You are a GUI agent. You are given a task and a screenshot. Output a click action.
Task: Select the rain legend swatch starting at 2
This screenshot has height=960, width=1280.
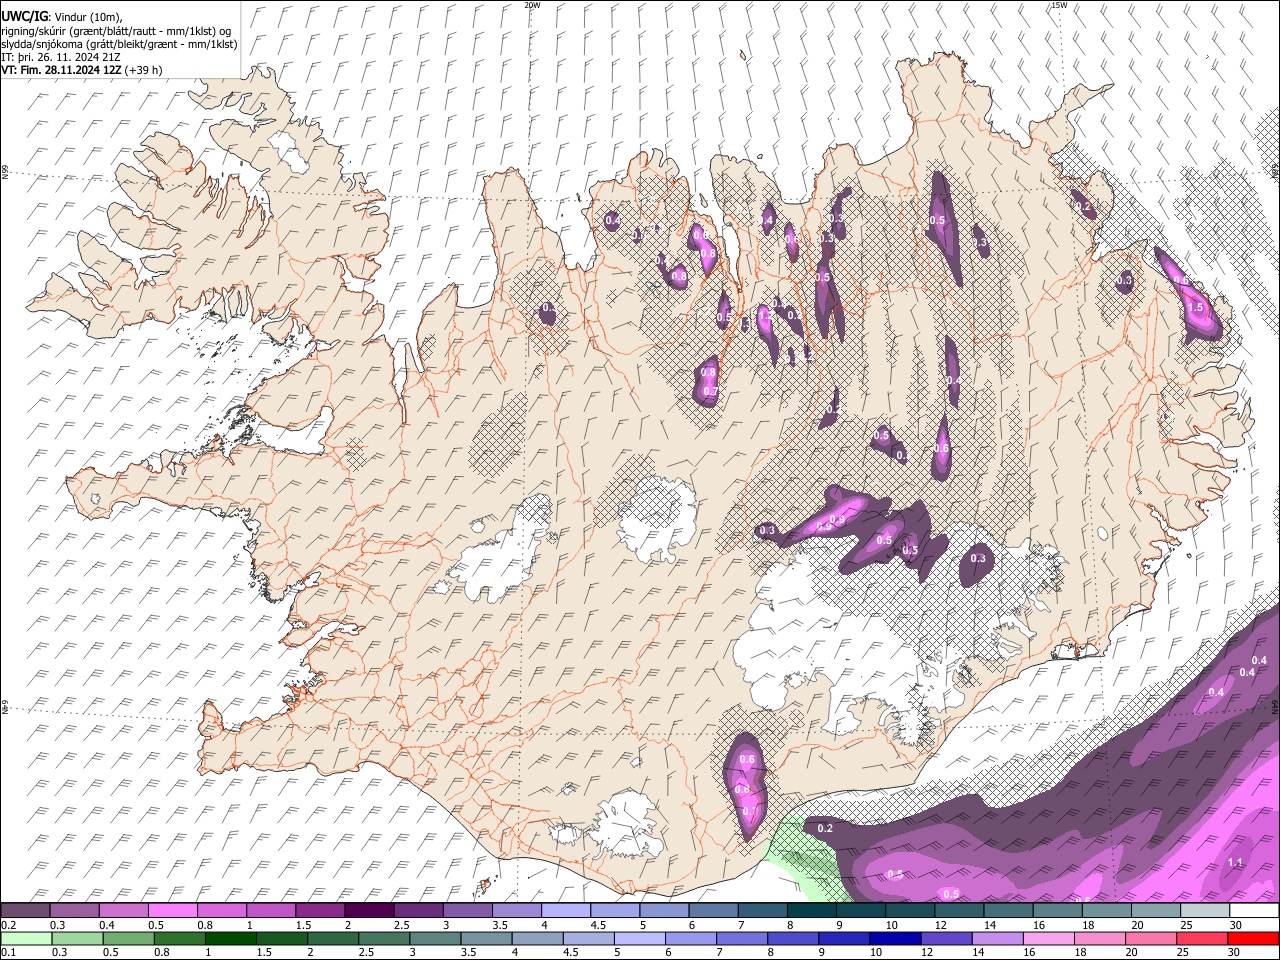point(332,938)
